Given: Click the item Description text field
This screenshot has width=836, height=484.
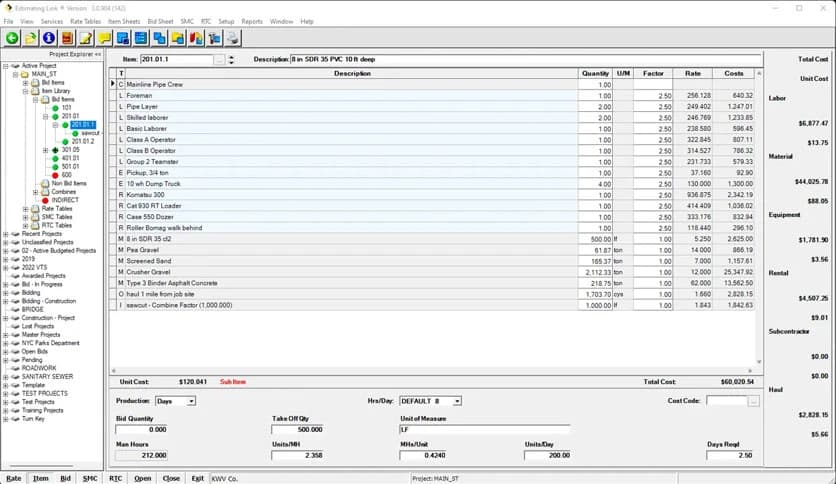Looking at the screenshot, I should pos(526,60).
